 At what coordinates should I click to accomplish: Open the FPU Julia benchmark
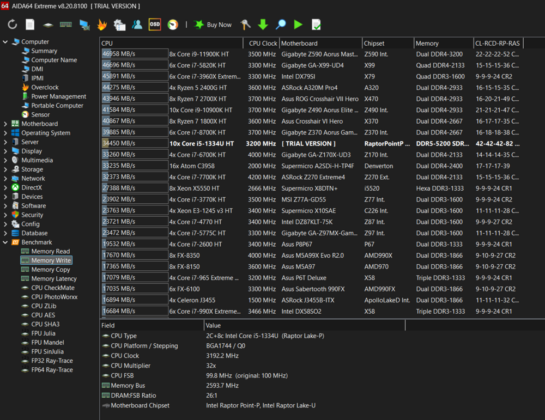point(43,333)
